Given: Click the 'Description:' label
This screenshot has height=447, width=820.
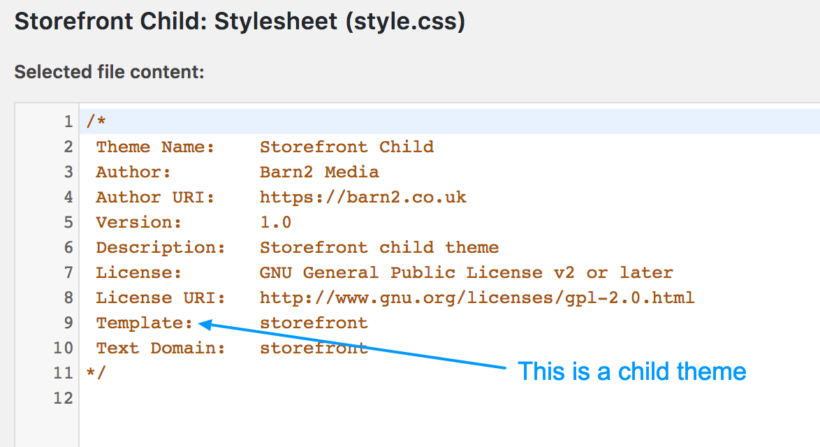Looking at the screenshot, I should [161, 247].
